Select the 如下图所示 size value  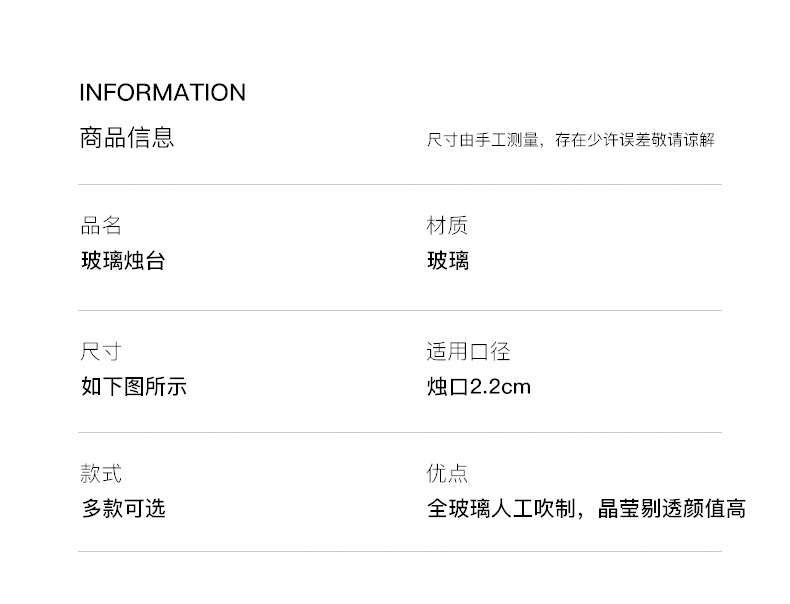[134, 387]
